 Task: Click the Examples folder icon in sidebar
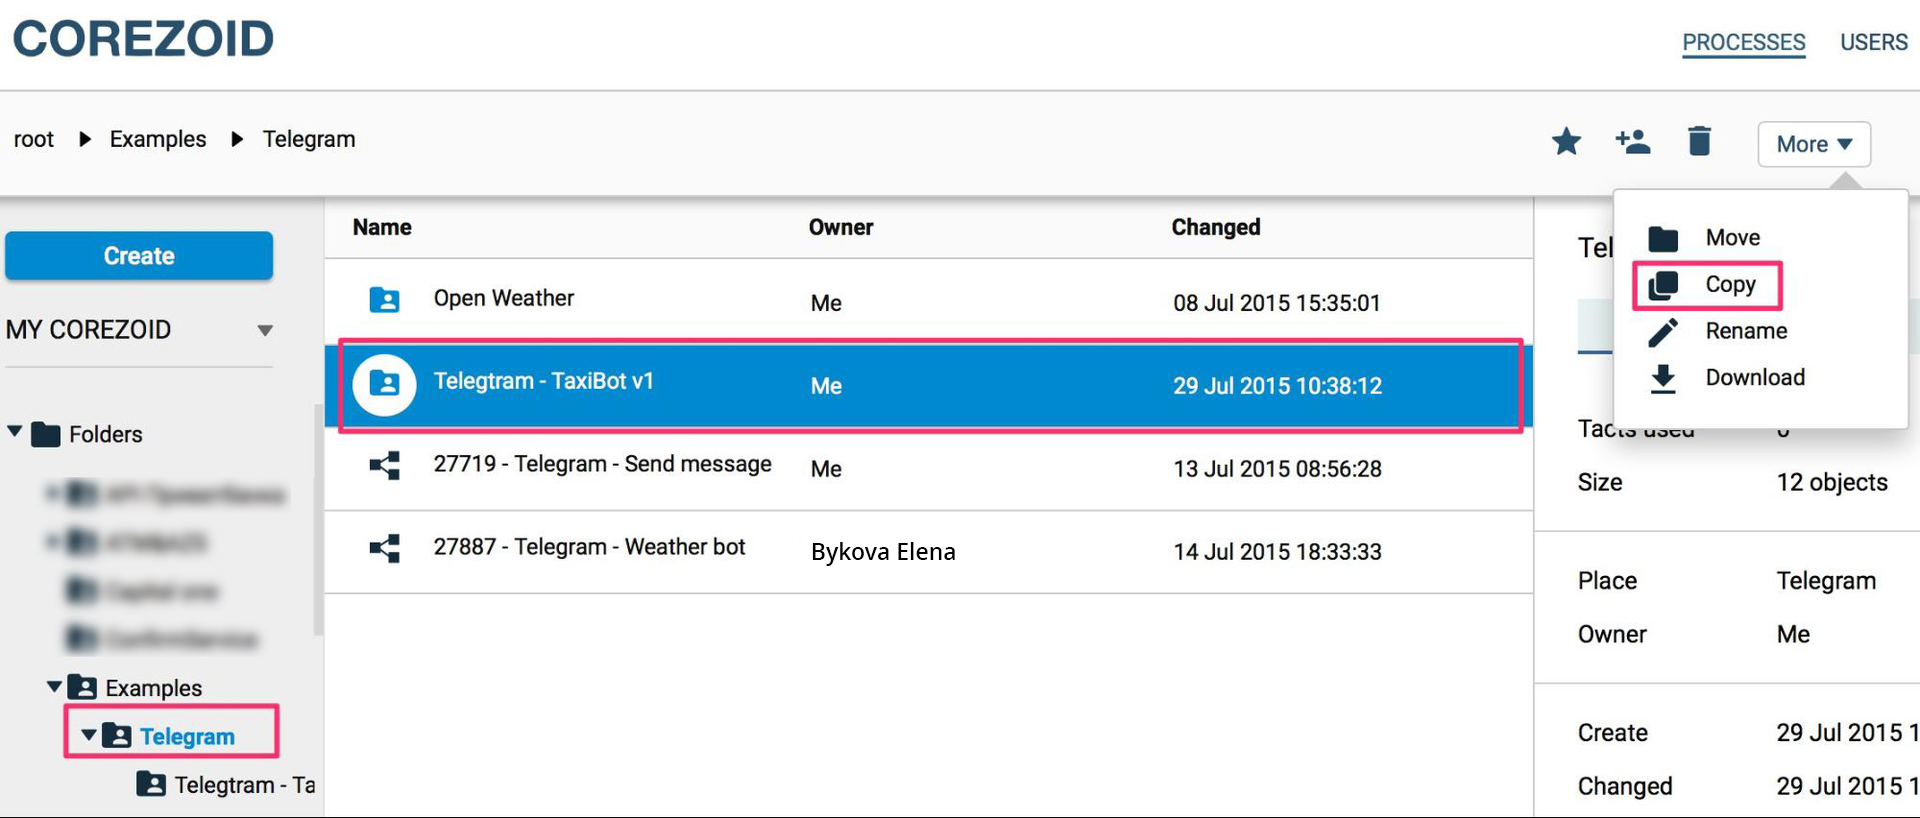pos(82,688)
